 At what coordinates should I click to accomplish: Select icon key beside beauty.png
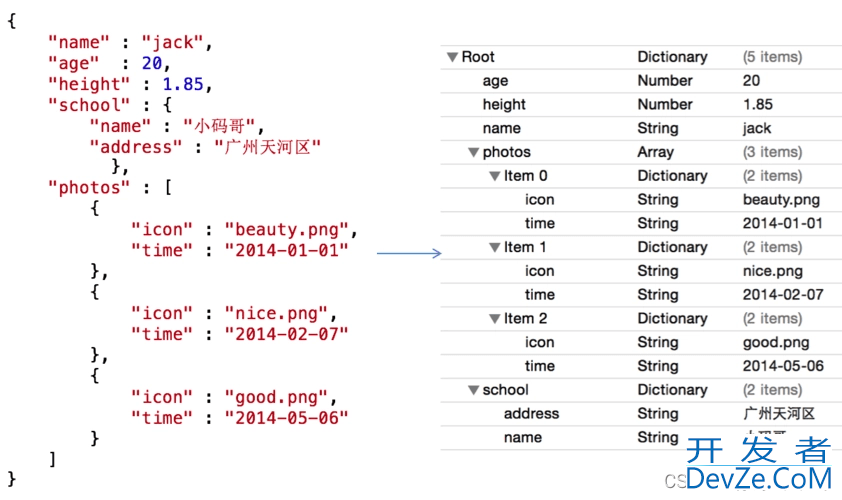539,200
